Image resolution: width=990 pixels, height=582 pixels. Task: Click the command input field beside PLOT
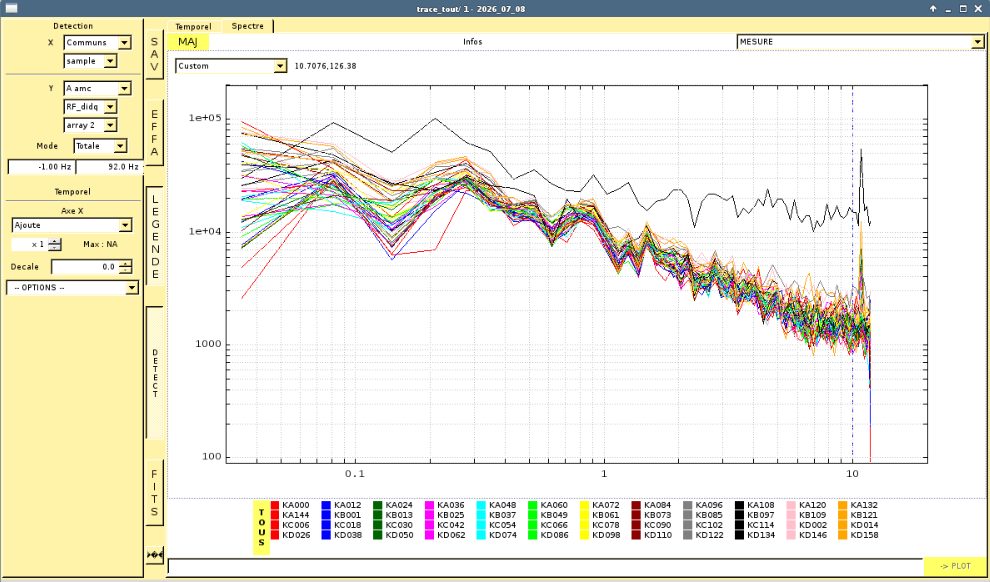pyautogui.click(x=546, y=566)
